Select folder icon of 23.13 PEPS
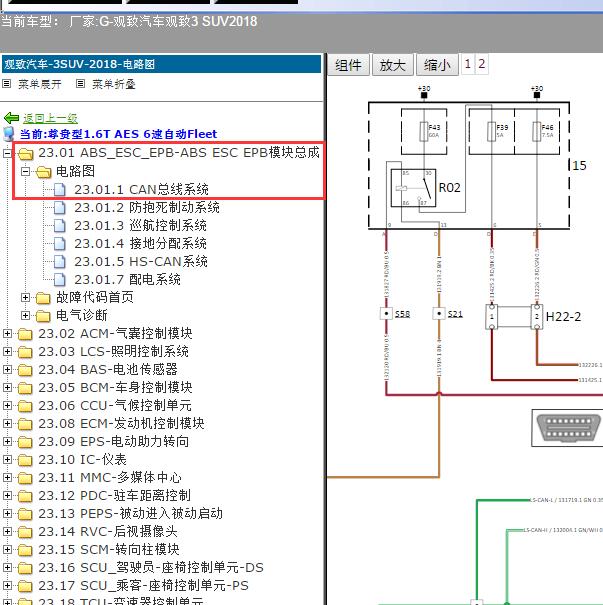The image size is (603, 605). (x=25, y=514)
